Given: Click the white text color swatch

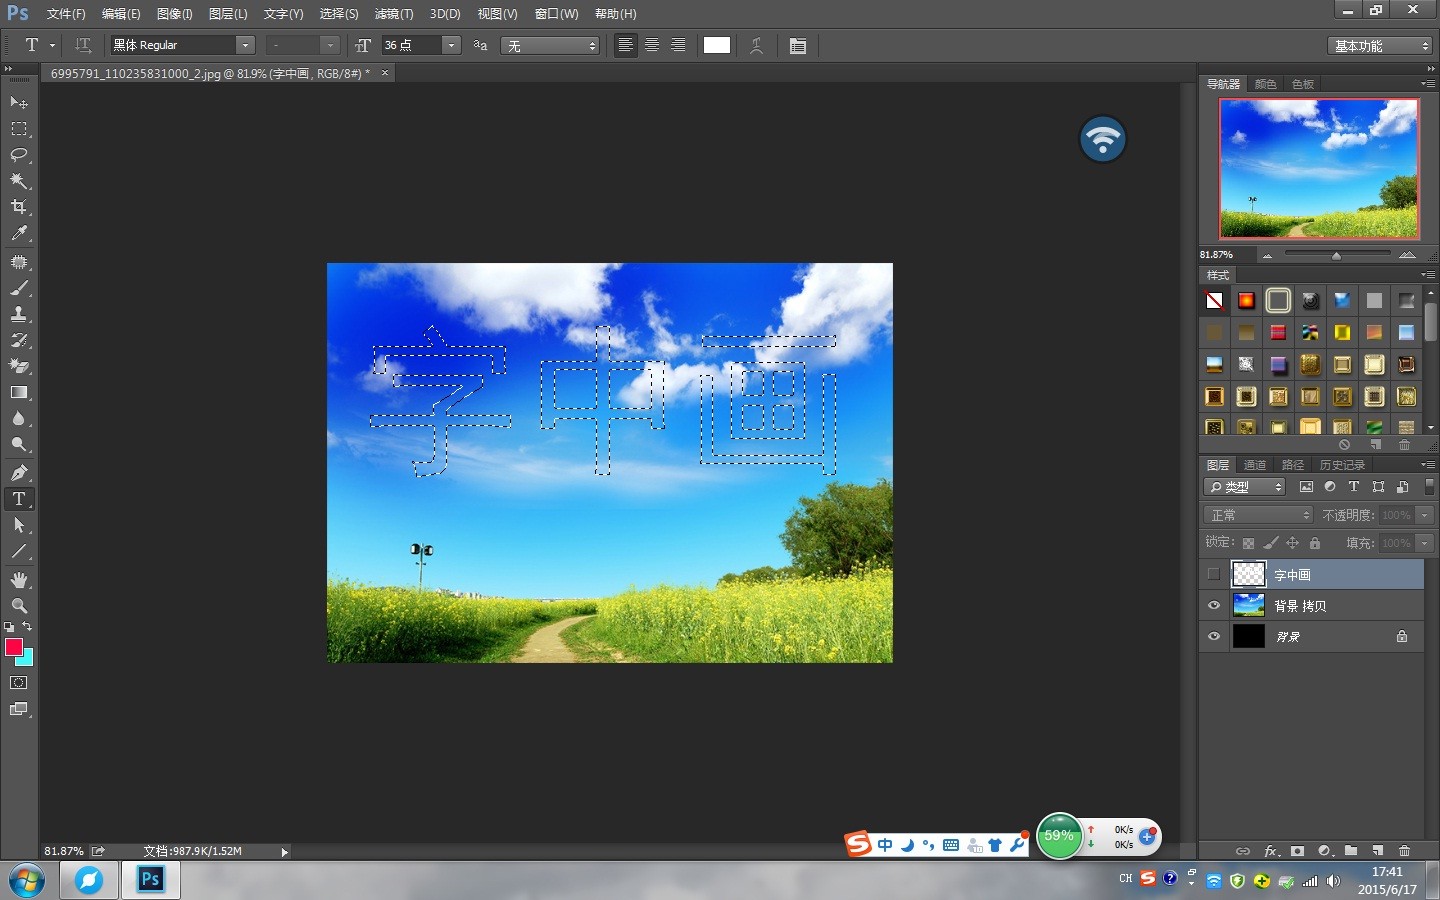Looking at the screenshot, I should (x=717, y=45).
